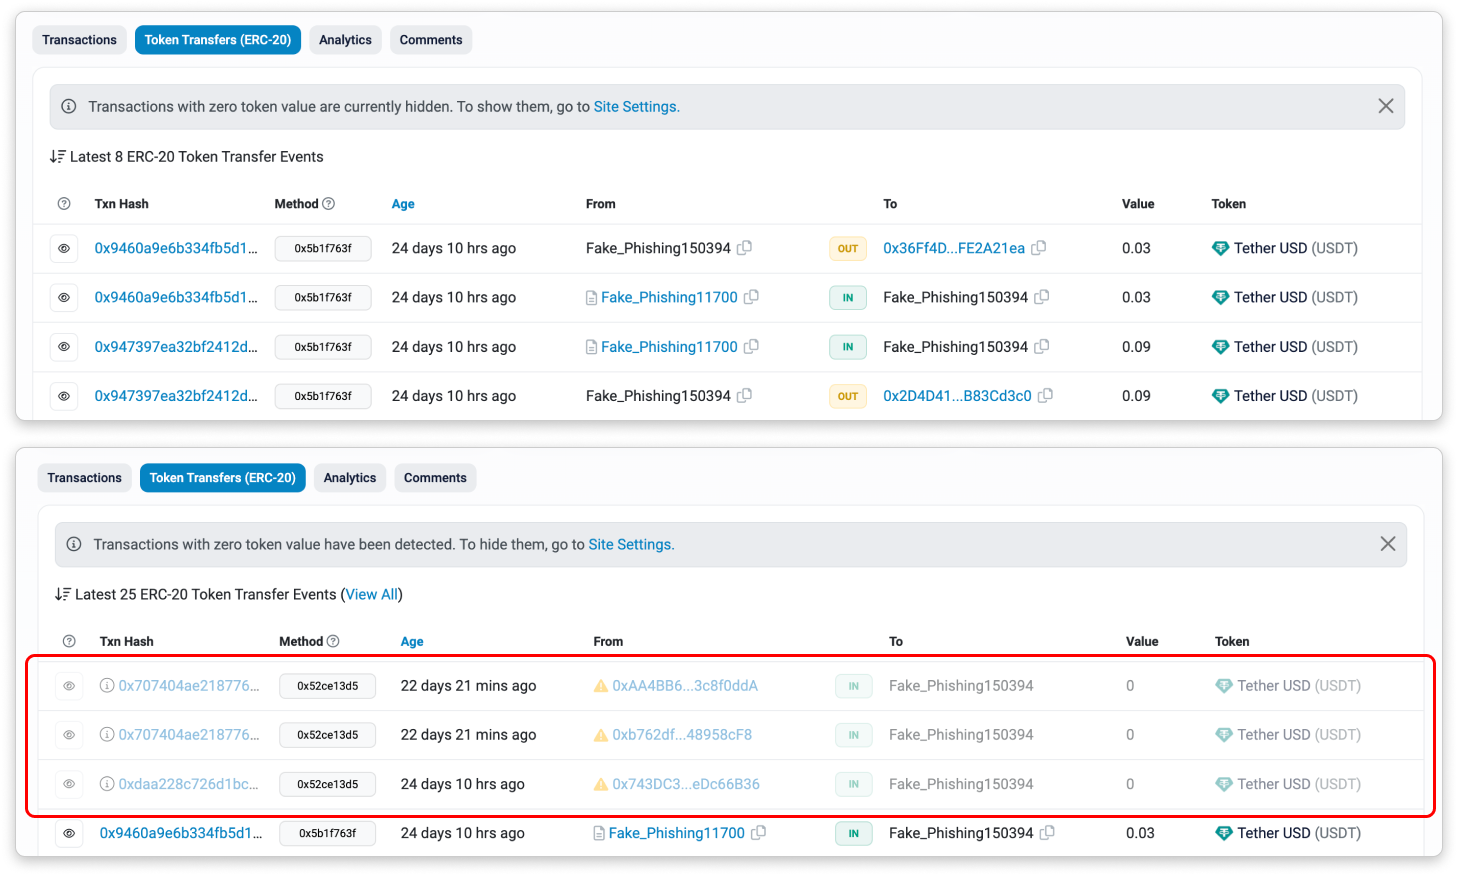Image resolution: width=1458 pixels, height=876 pixels.
Task: Open address 0x743DC3...eDc66B36
Action: point(686,784)
